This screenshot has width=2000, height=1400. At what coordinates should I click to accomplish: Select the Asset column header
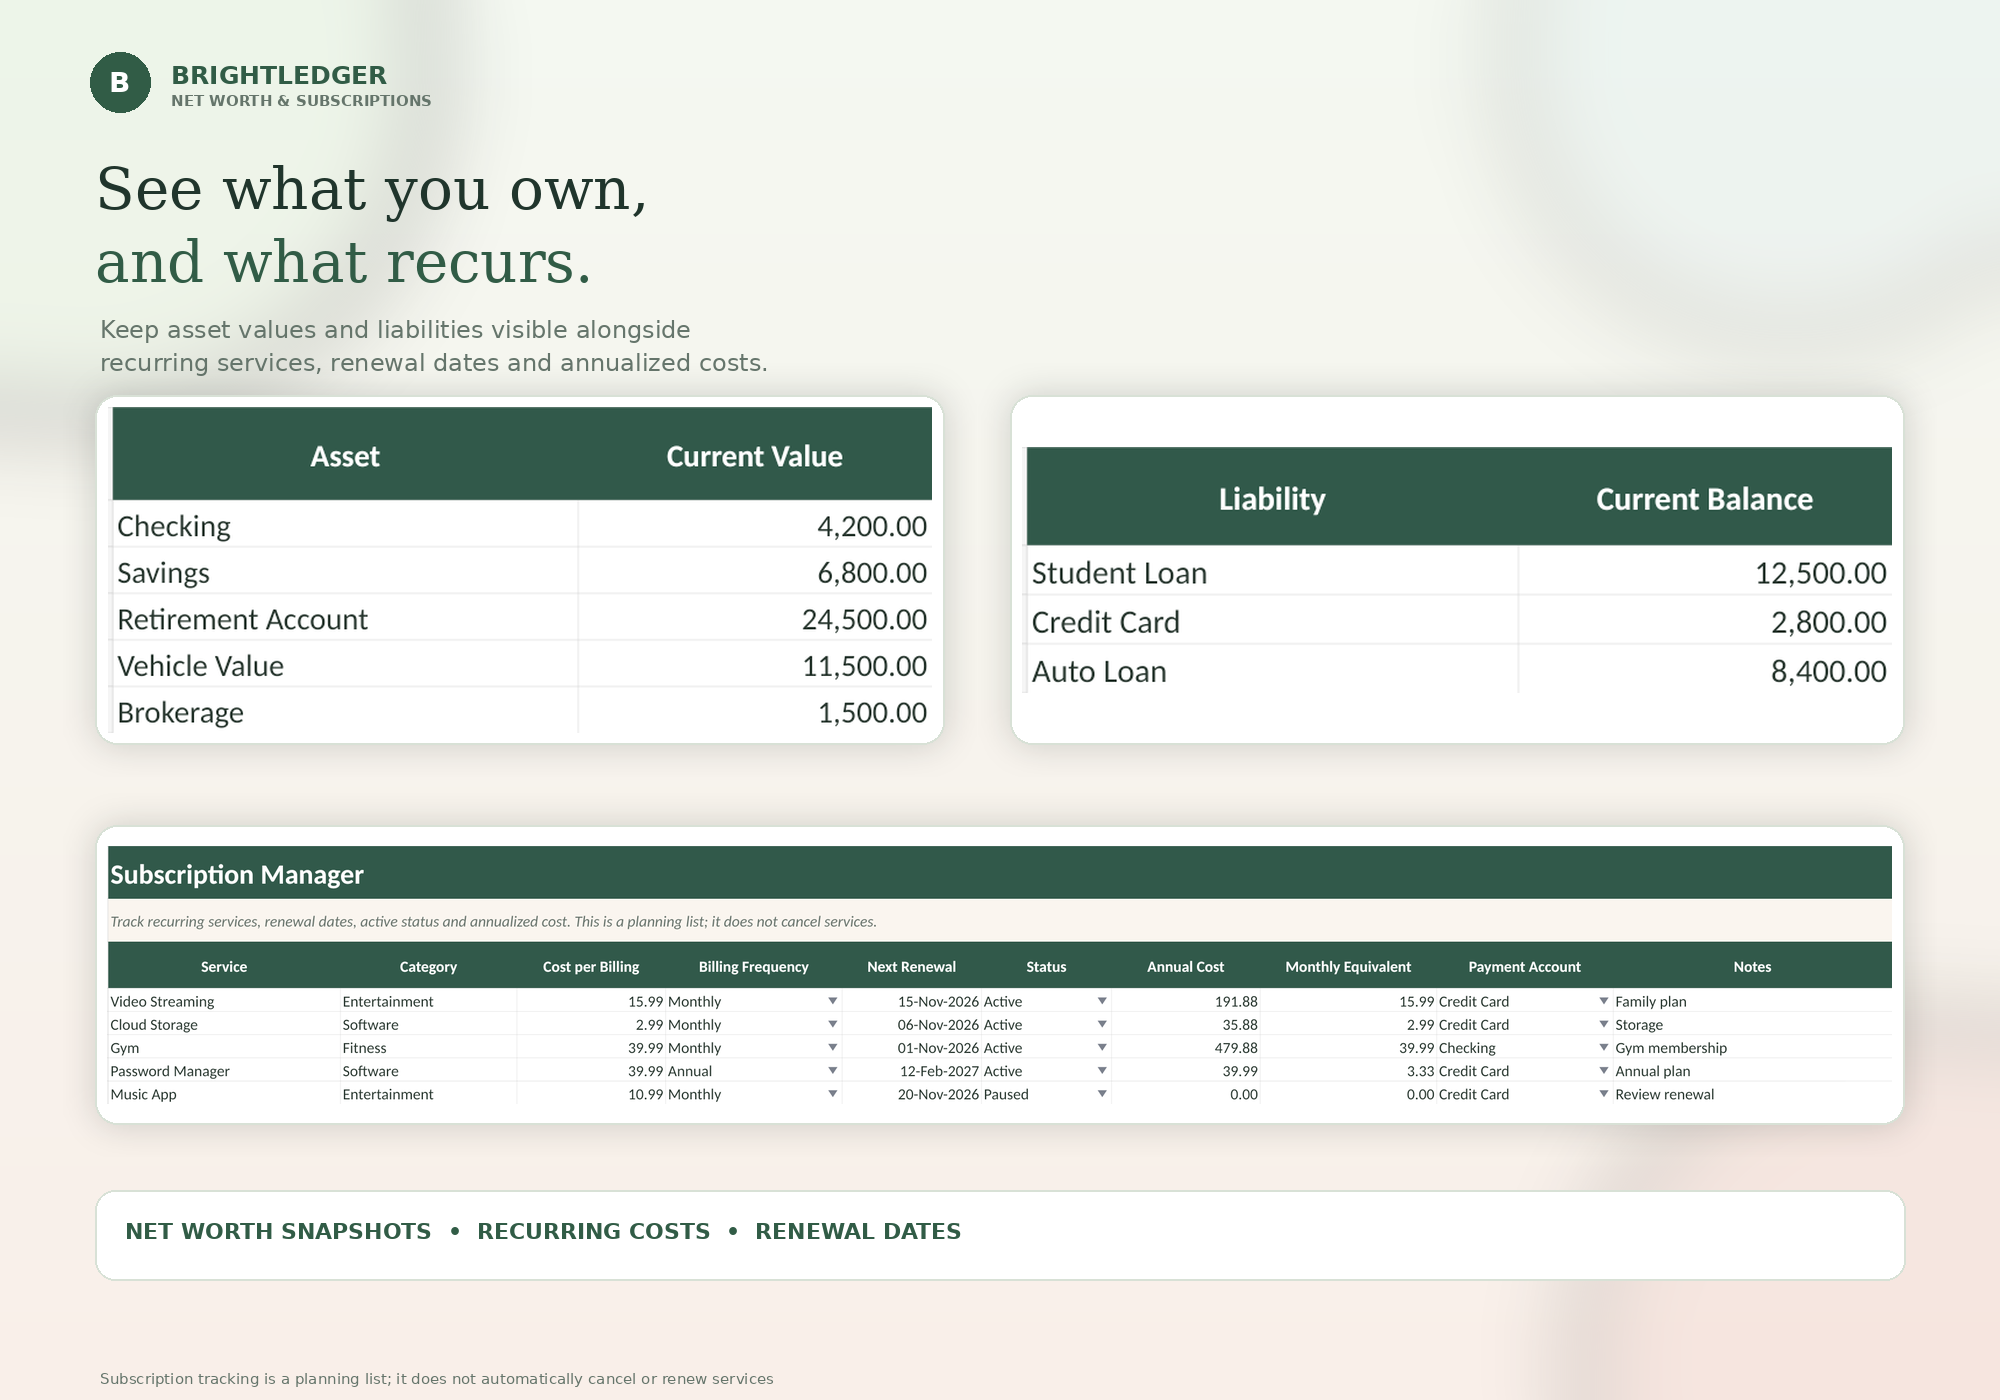pos(345,455)
